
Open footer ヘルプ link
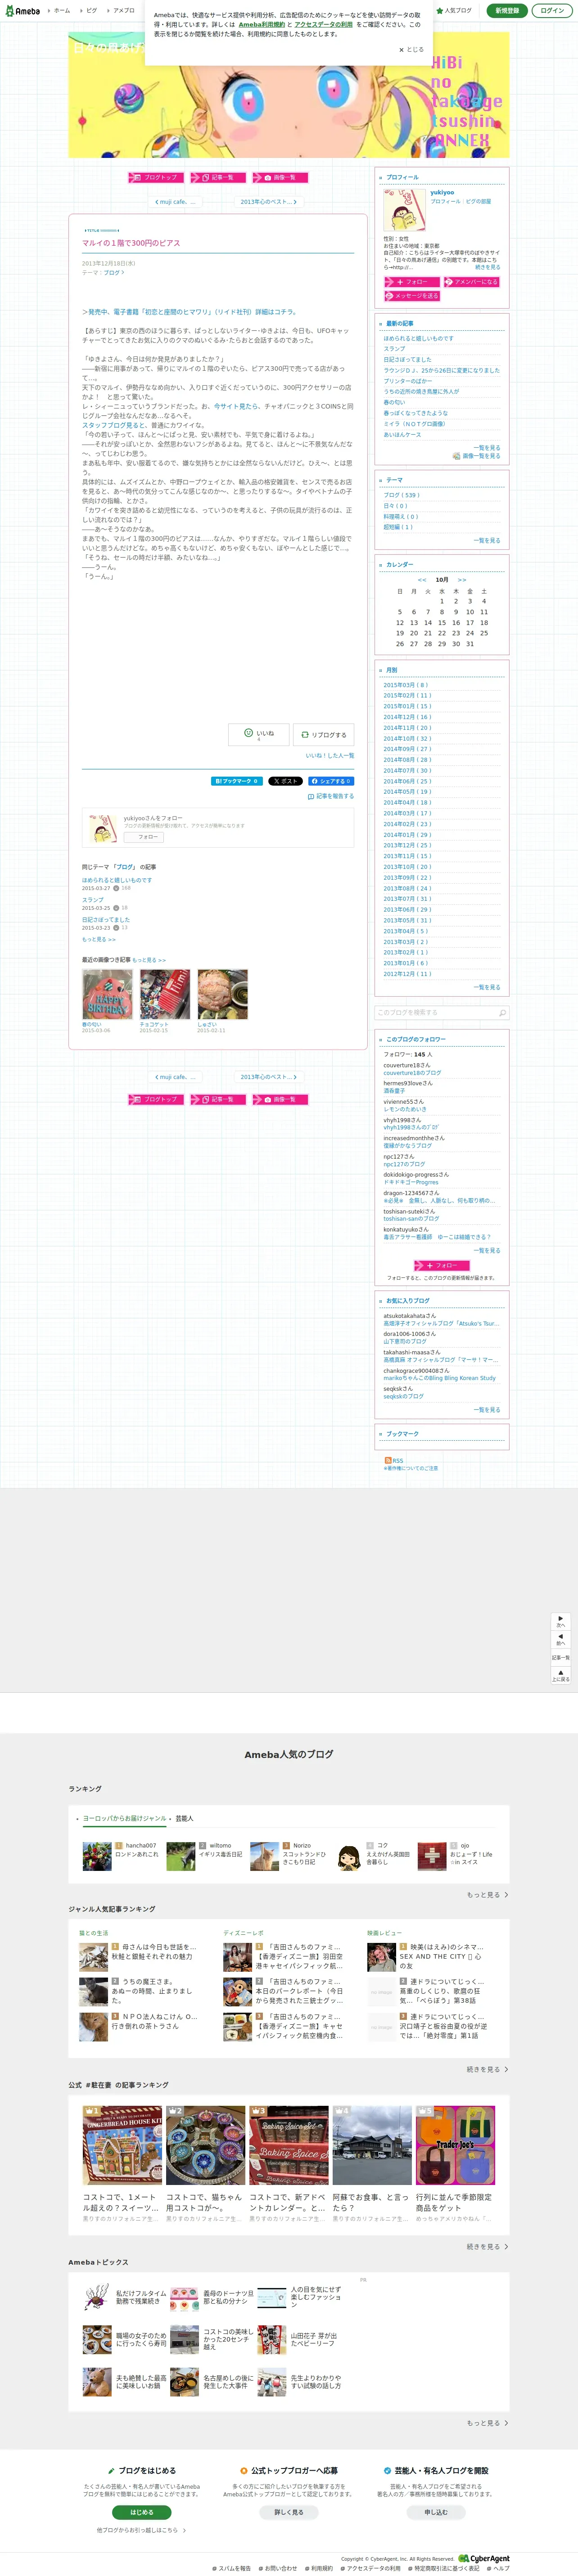click(x=499, y=2568)
